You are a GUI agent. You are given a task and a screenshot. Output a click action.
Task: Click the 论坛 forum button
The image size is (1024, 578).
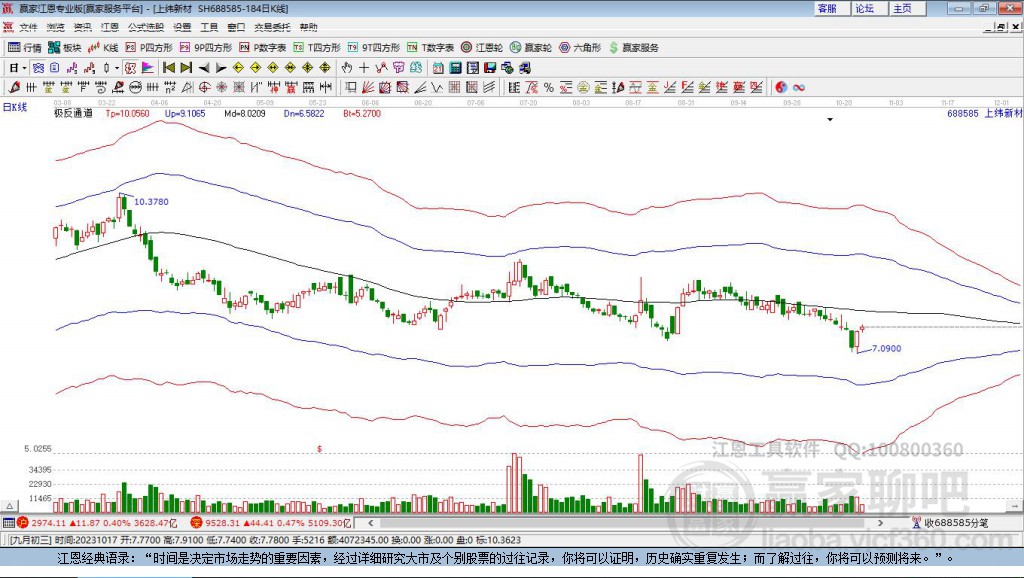click(869, 8)
